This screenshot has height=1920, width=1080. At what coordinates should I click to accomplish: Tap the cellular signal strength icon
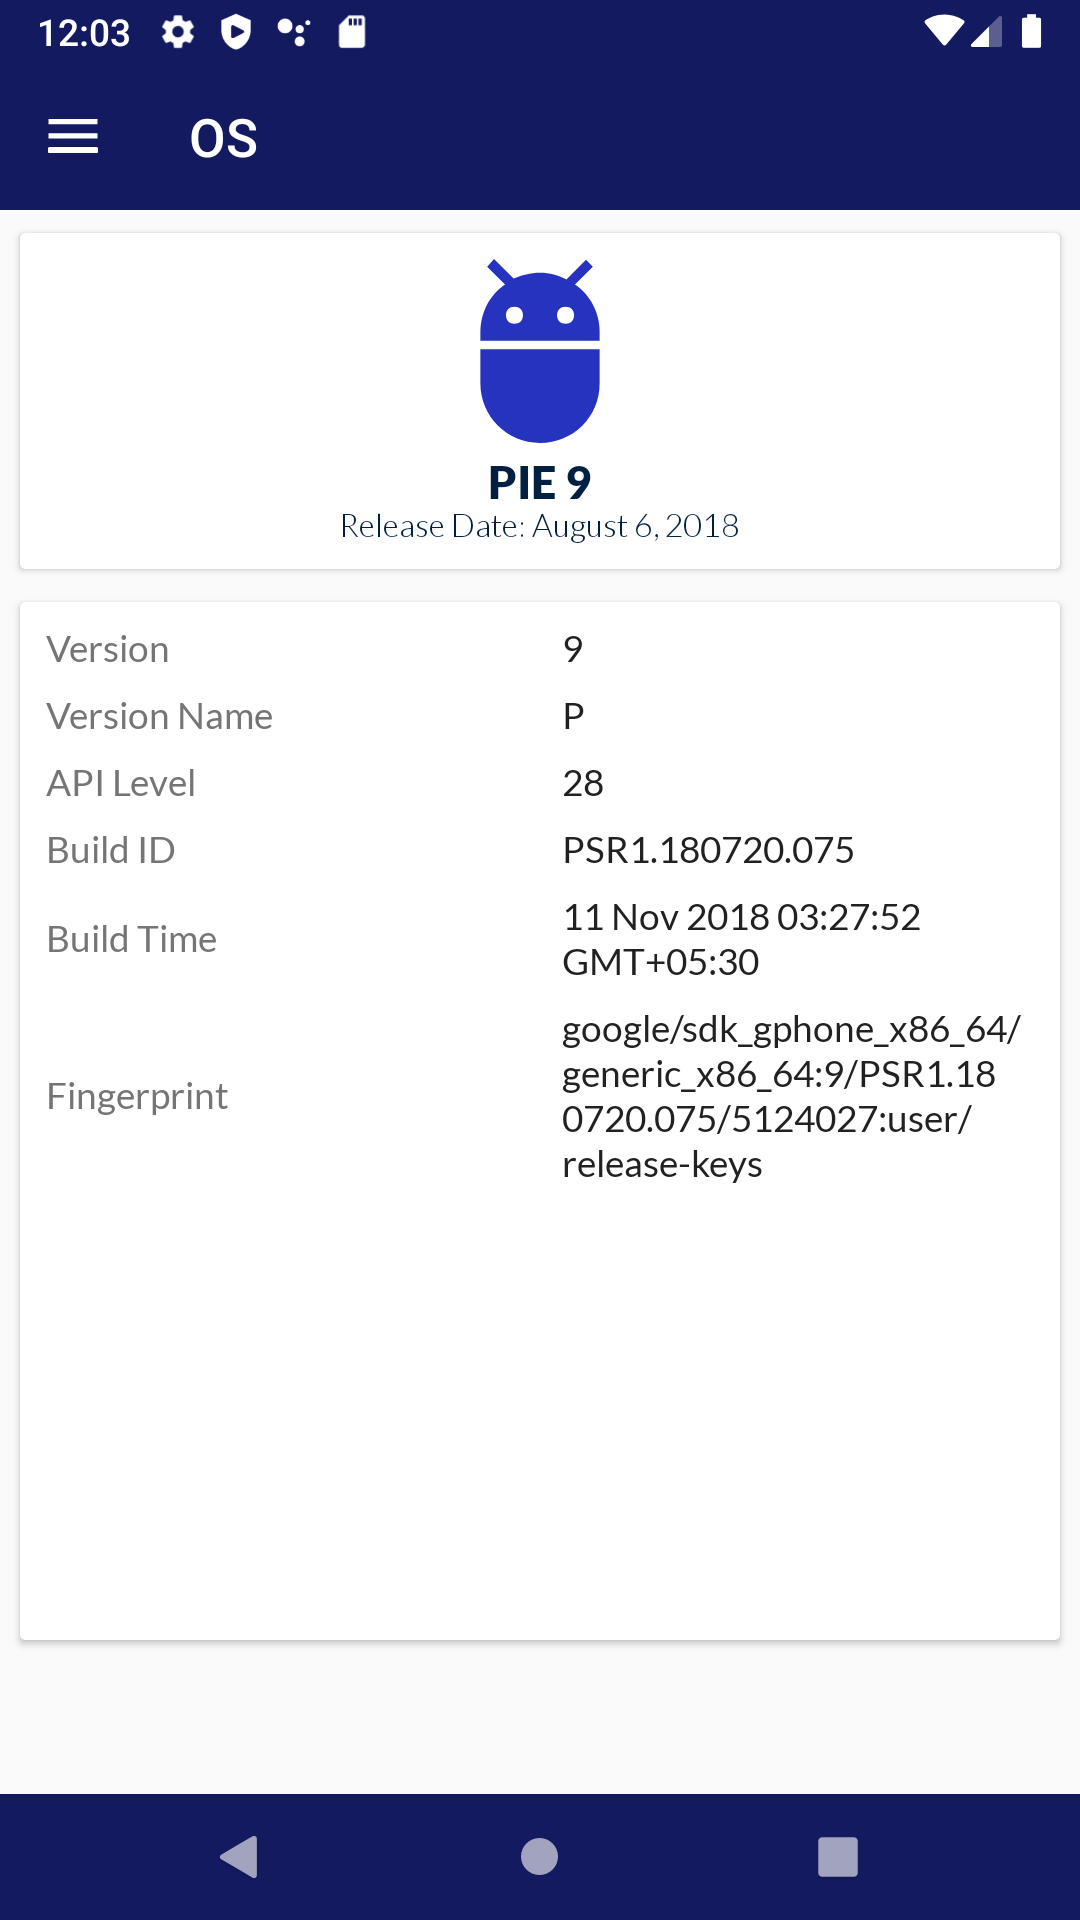(990, 31)
